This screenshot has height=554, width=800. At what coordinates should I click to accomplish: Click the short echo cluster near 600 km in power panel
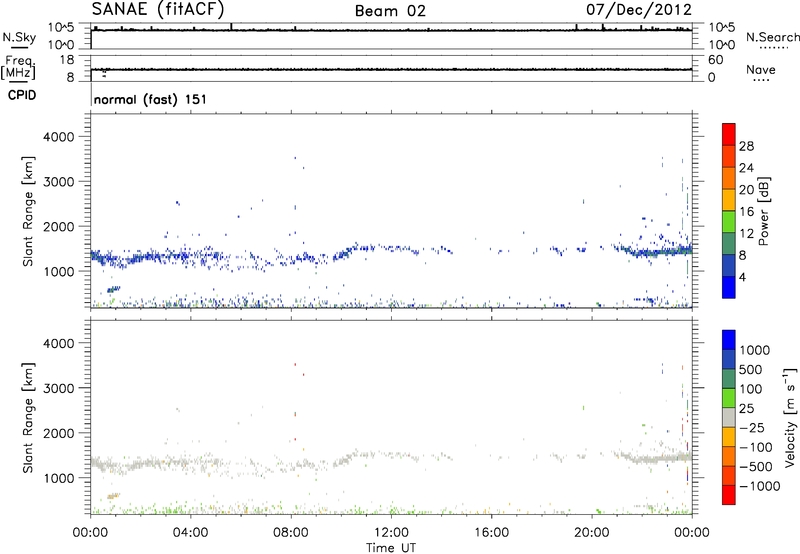113,289
